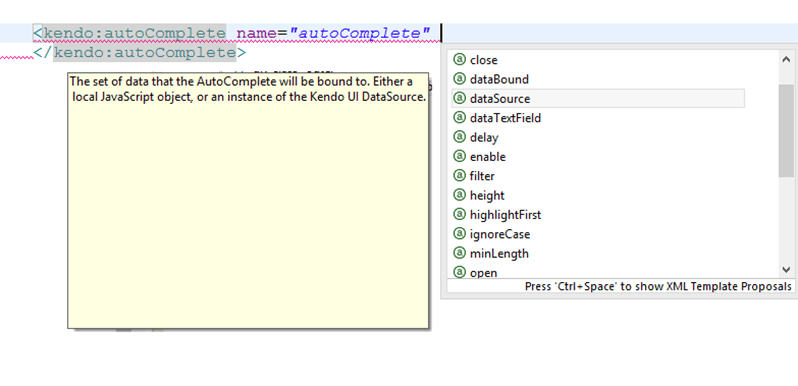
Task: Click attribute icon beside highlightFirst
Action: click(460, 214)
